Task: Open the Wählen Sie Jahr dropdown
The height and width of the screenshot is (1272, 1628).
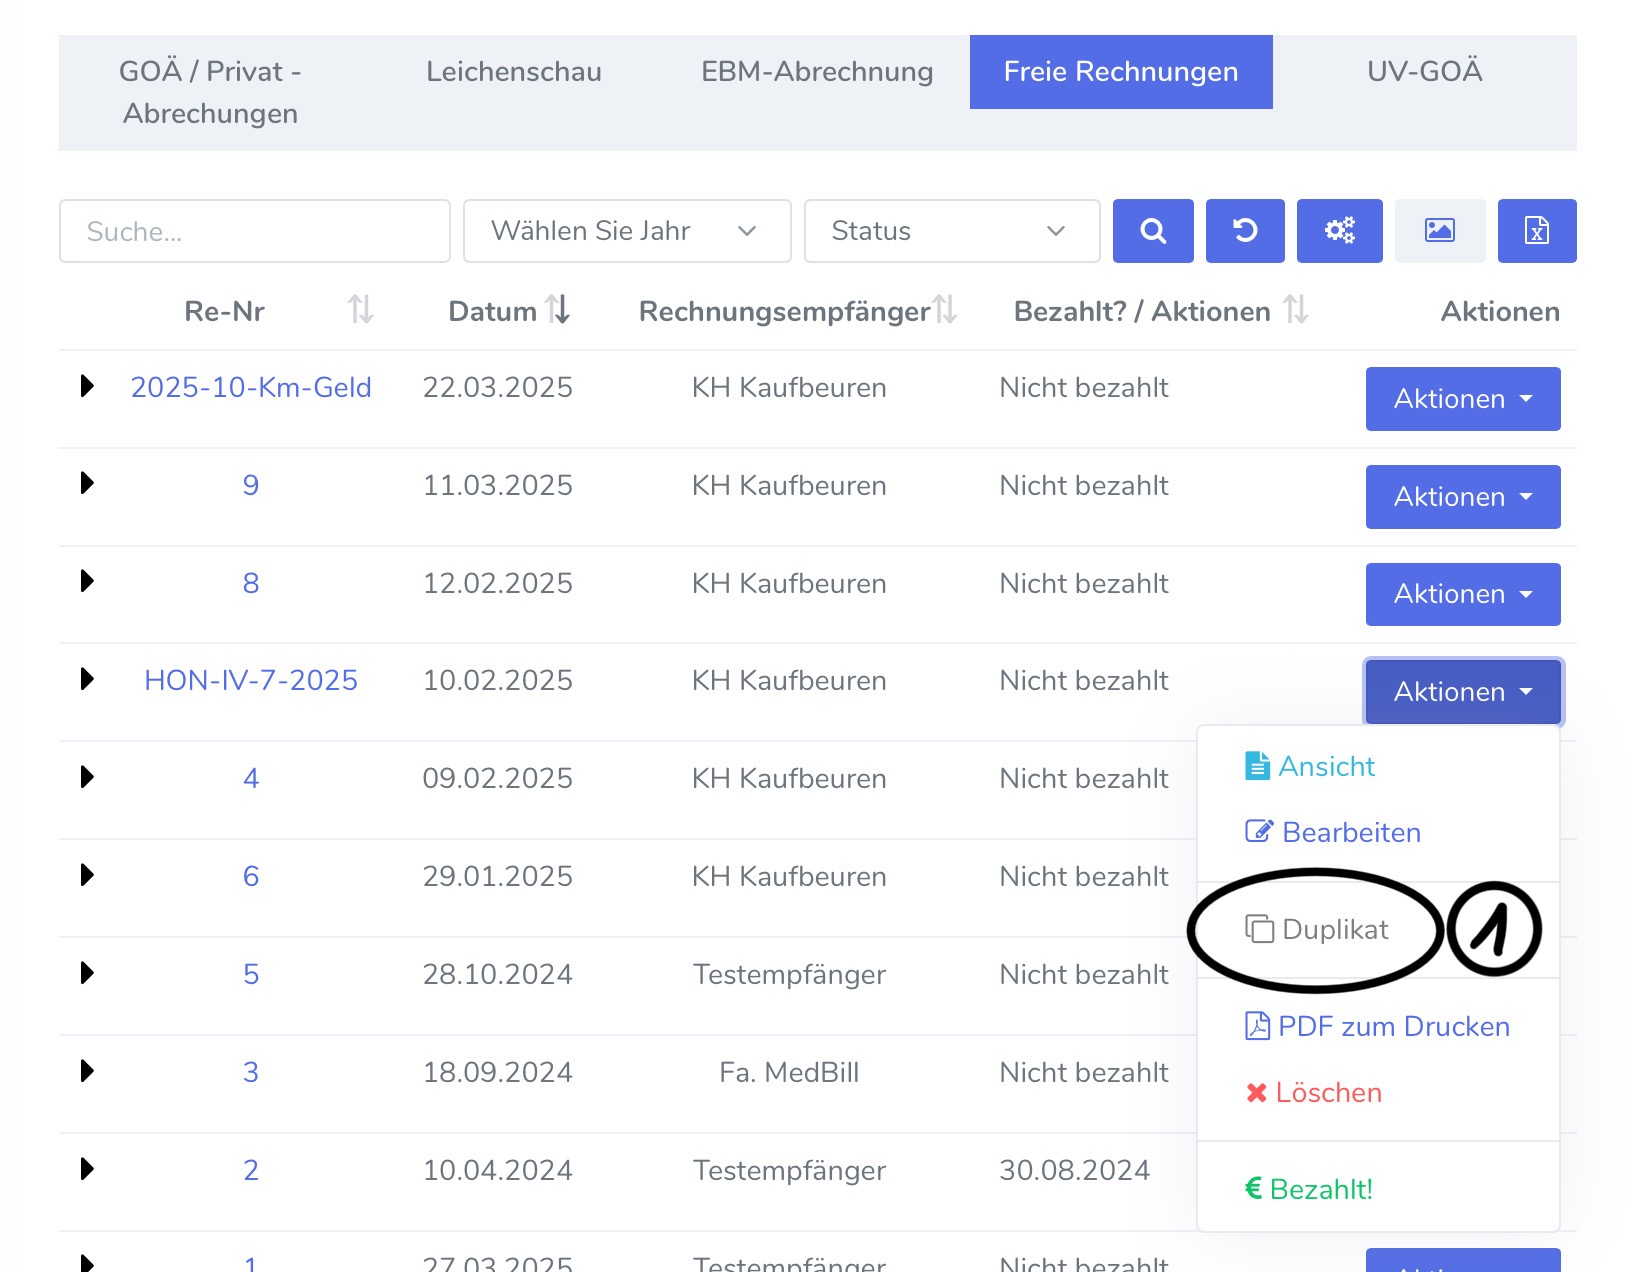Action: 626,231
